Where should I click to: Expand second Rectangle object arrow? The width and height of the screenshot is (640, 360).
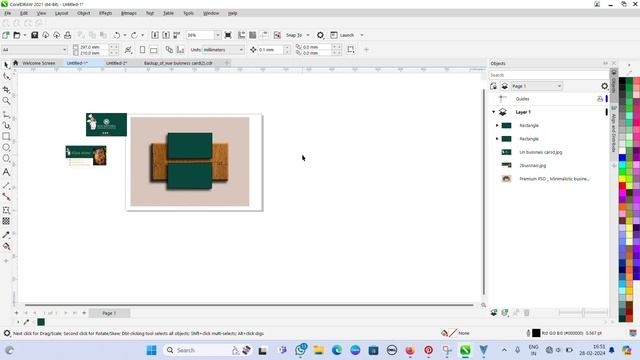497,139
